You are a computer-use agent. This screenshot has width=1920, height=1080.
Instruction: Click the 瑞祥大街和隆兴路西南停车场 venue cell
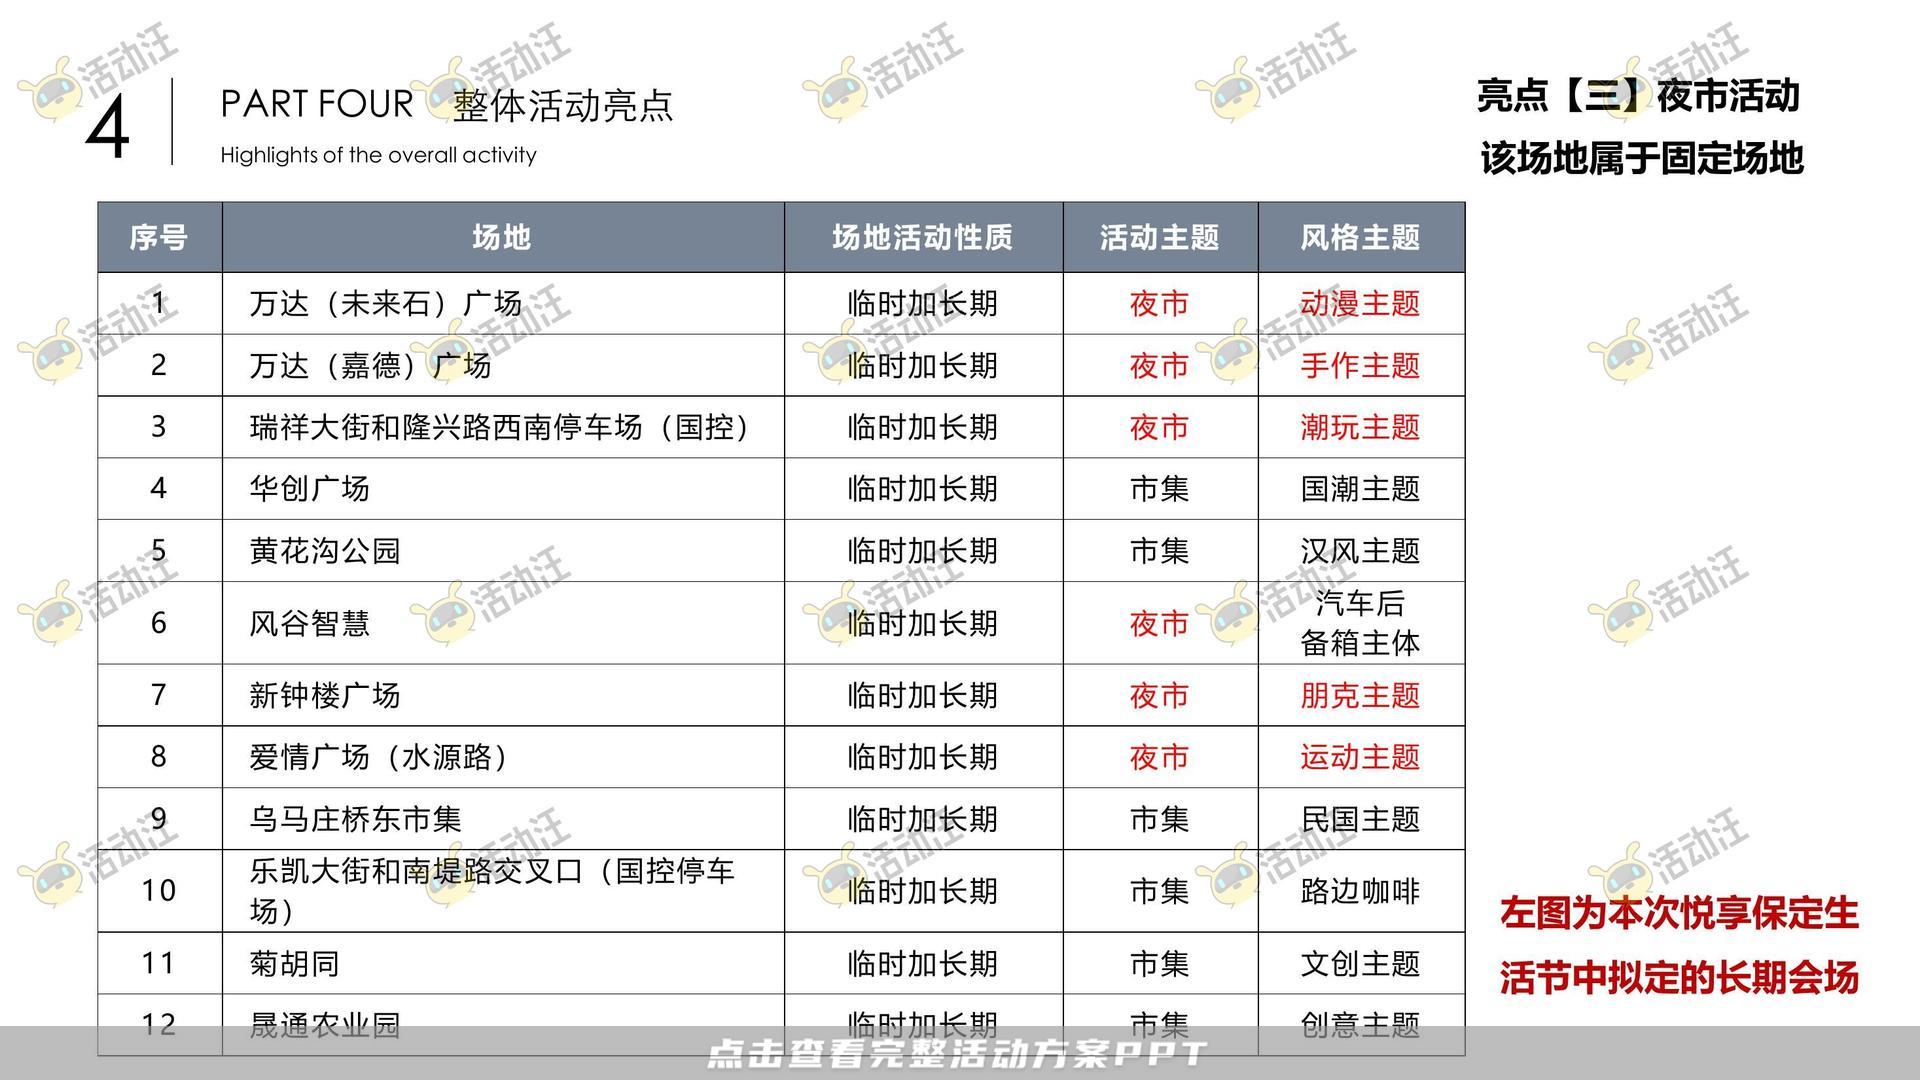[502, 427]
